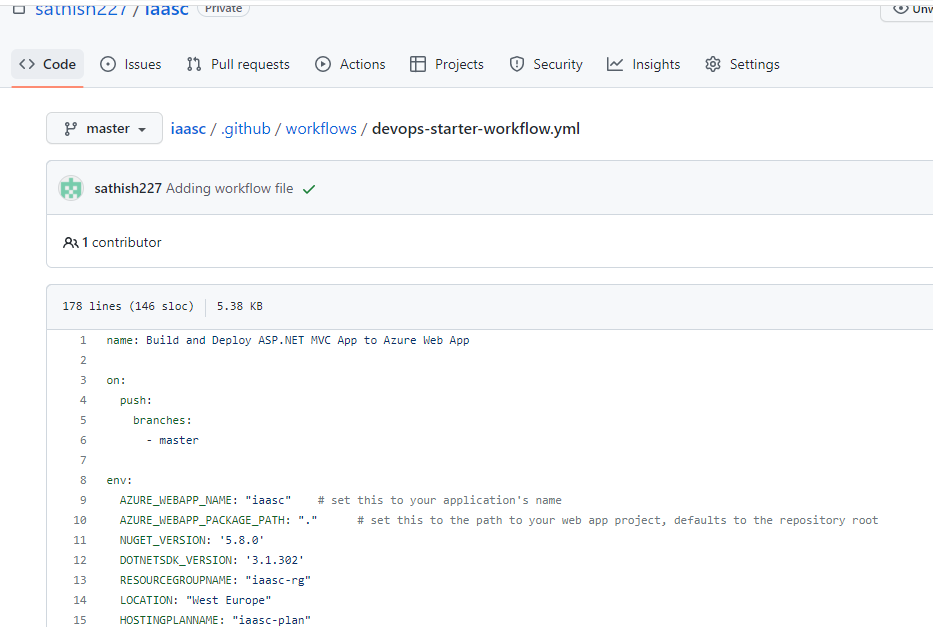The height and width of the screenshot is (627, 933).
Task: View the Insights tab
Action: (644, 64)
